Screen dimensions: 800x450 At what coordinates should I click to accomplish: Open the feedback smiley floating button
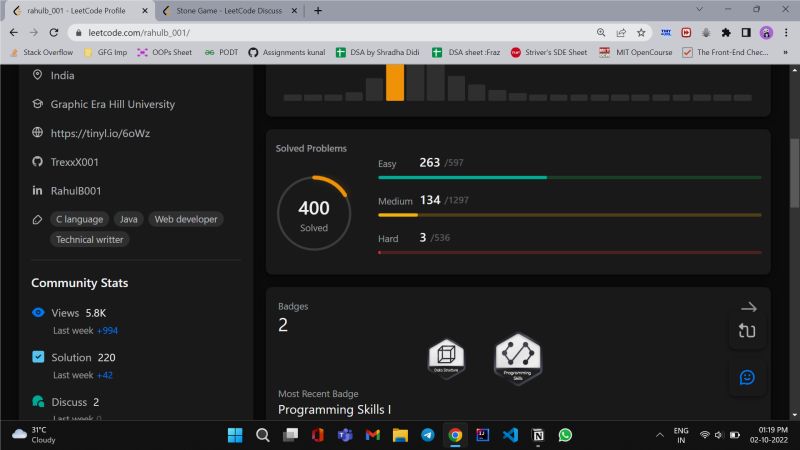[x=747, y=378]
